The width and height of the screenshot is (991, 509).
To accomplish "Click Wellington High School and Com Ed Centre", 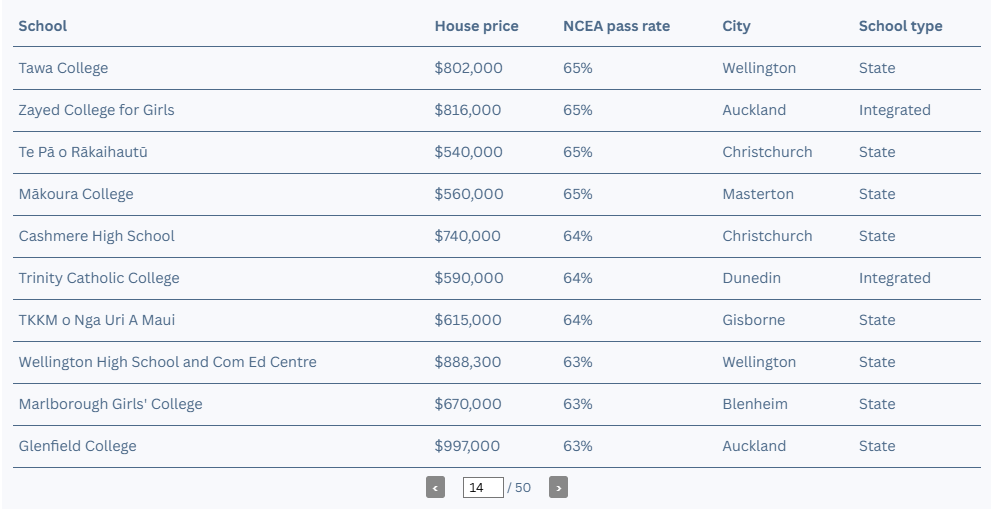I will (x=167, y=362).
